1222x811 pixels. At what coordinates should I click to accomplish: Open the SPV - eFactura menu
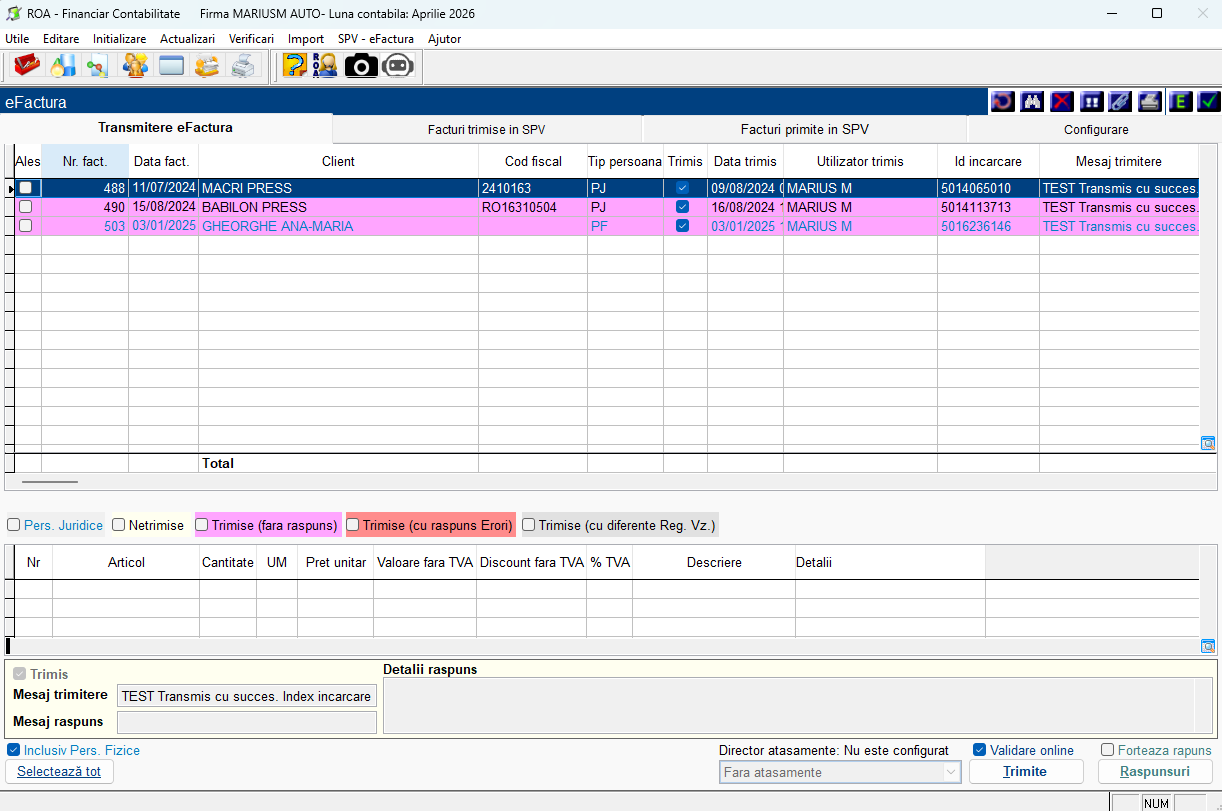pos(375,39)
